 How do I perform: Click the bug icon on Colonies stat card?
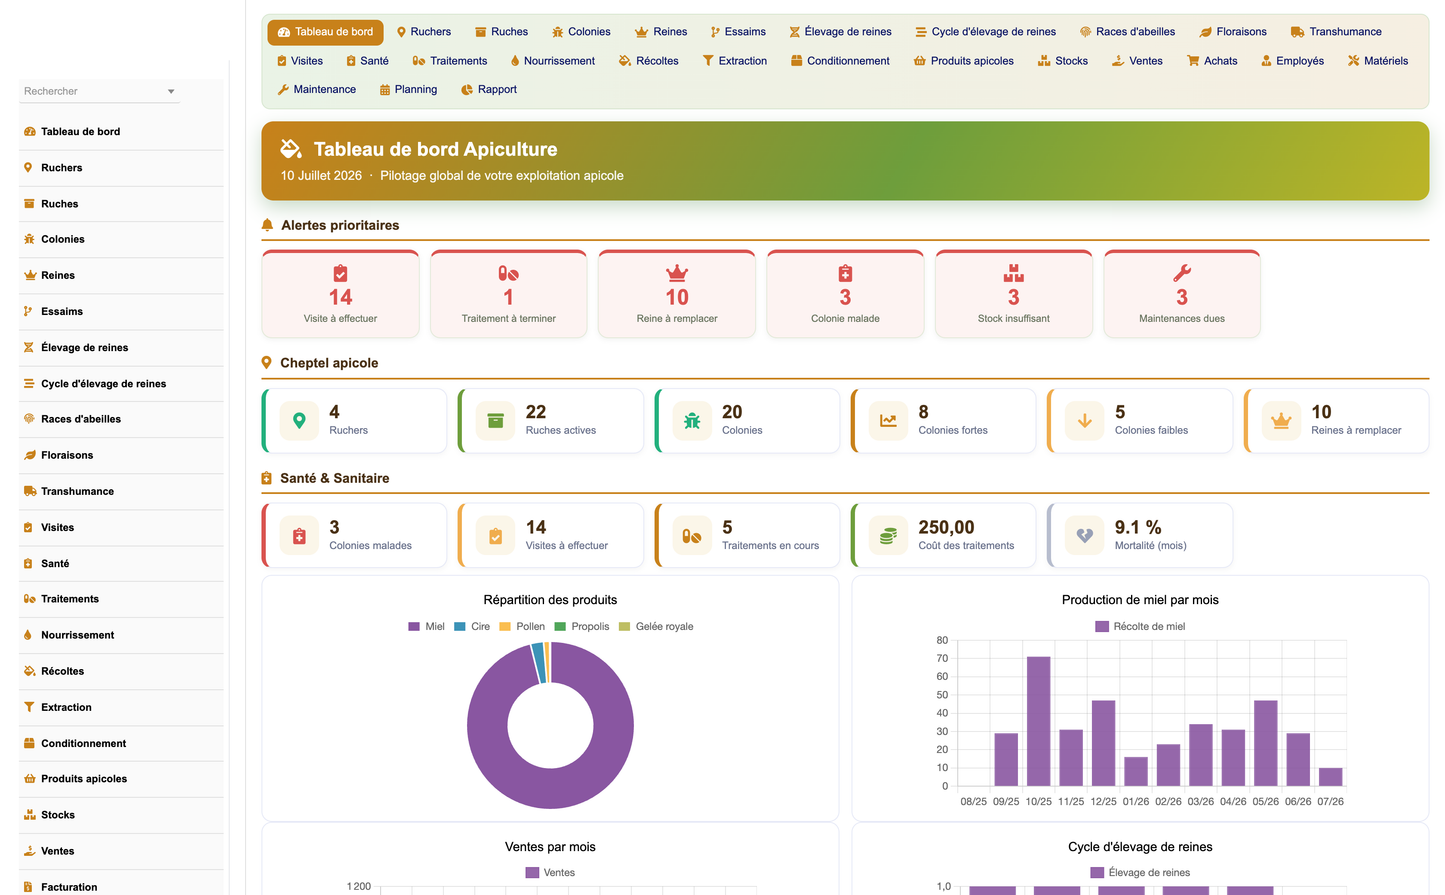[692, 421]
